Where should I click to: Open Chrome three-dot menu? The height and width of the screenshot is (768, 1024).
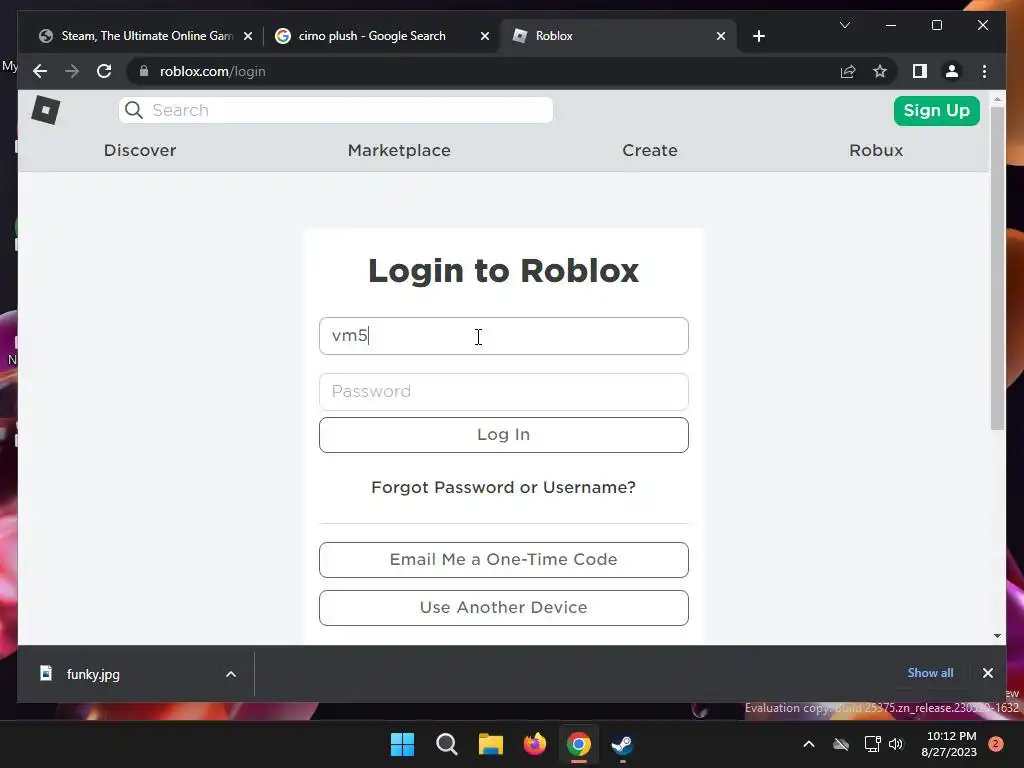[x=984, y=71]
